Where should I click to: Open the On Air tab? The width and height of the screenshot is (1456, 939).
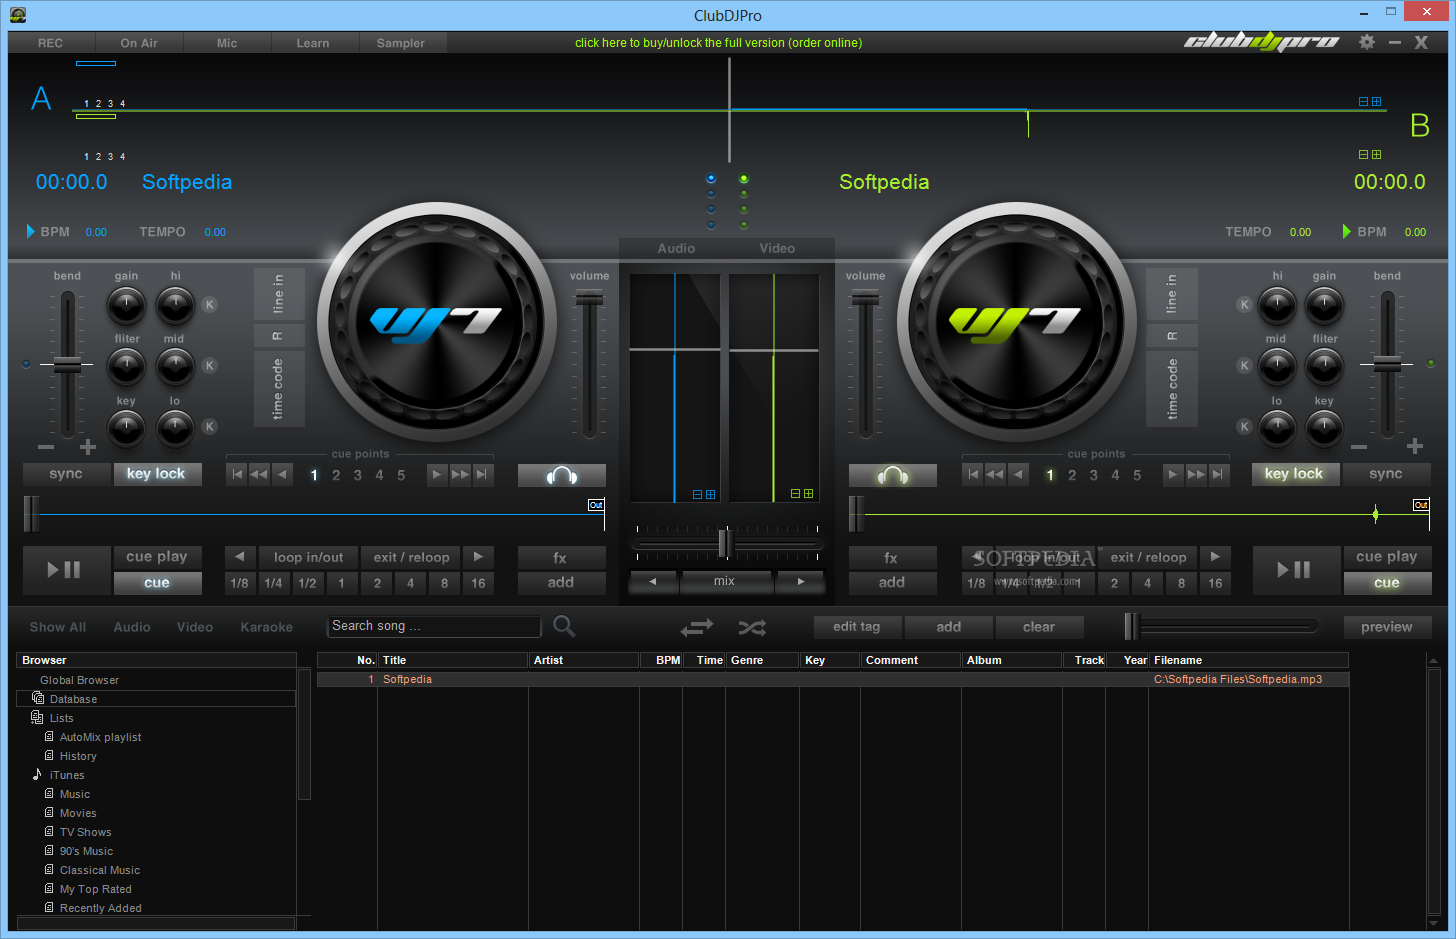pos(139,43)
